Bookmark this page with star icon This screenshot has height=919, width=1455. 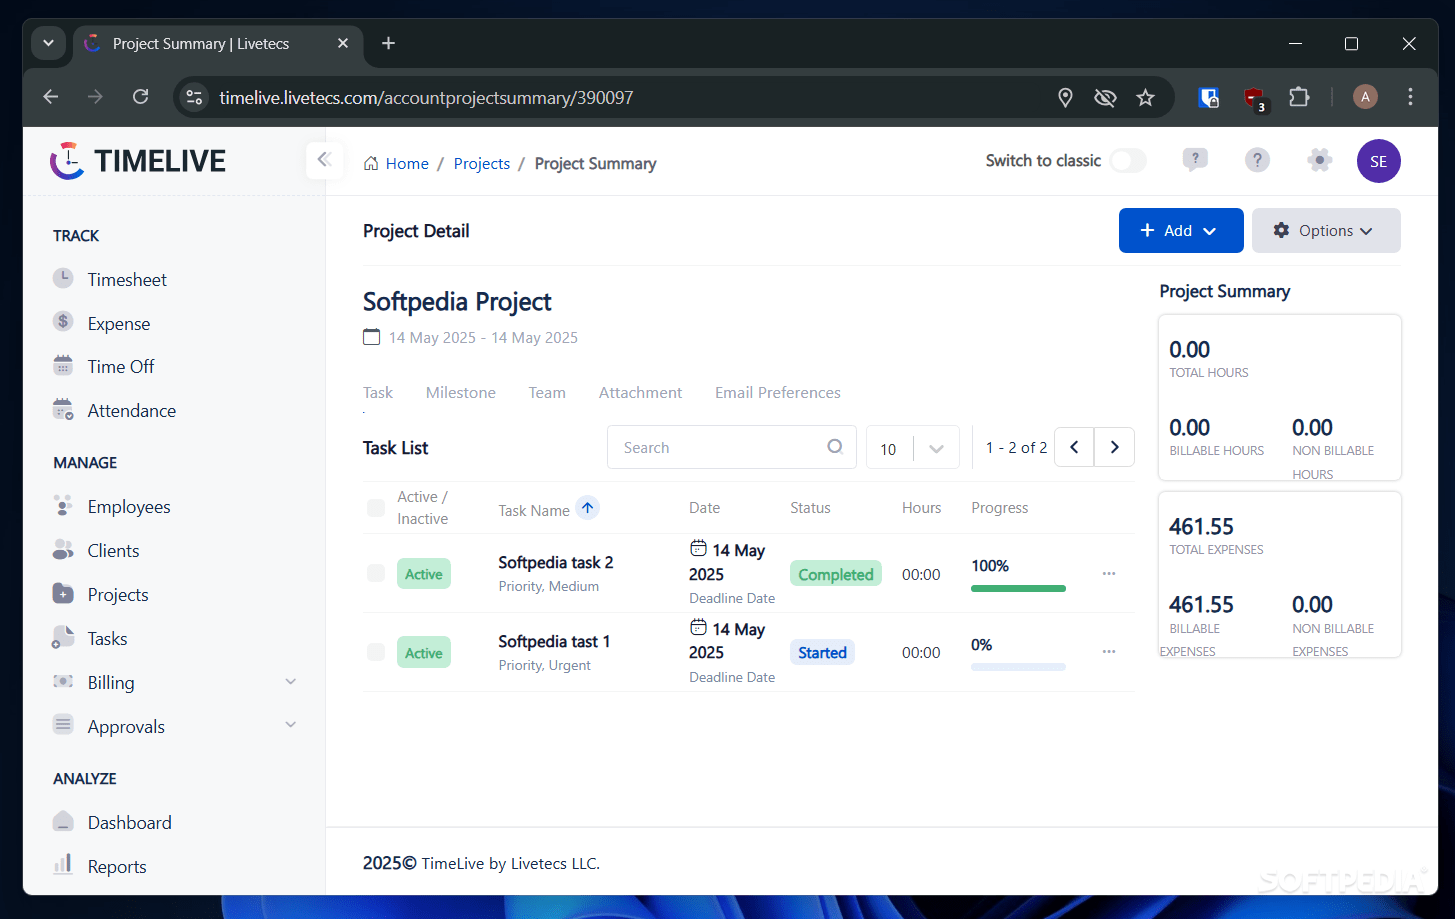pos(1146,97)
